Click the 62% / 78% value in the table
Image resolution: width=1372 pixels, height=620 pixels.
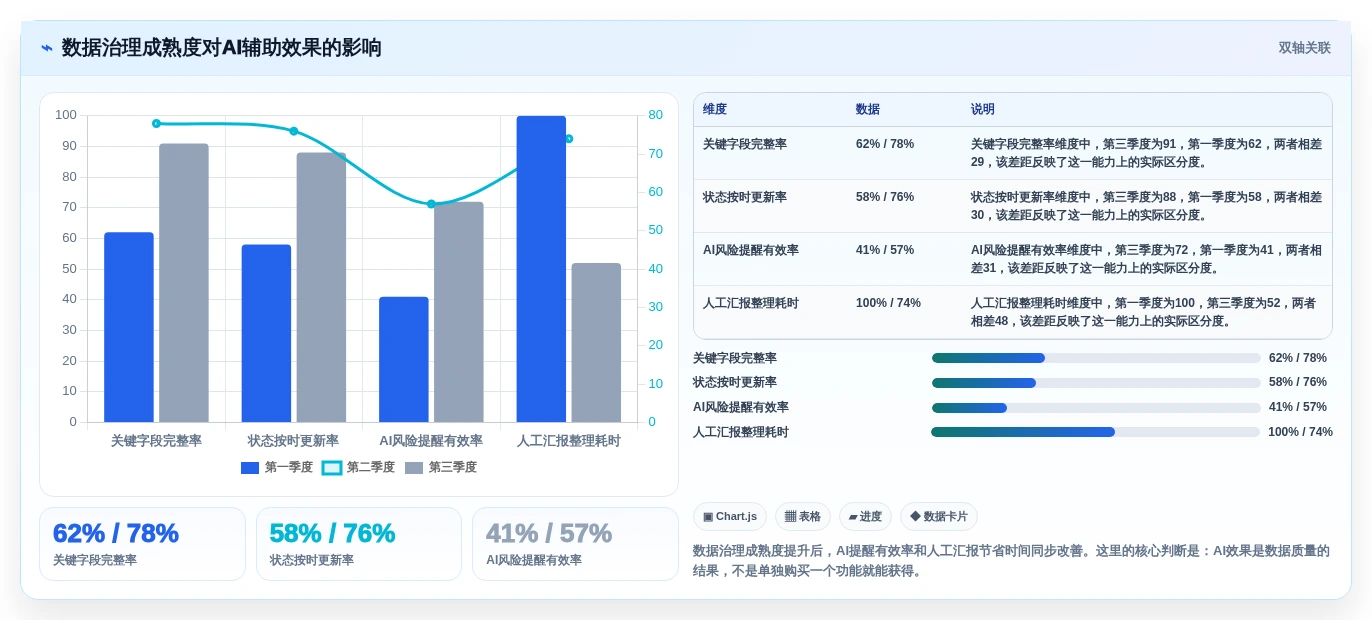tap(885, 144)
